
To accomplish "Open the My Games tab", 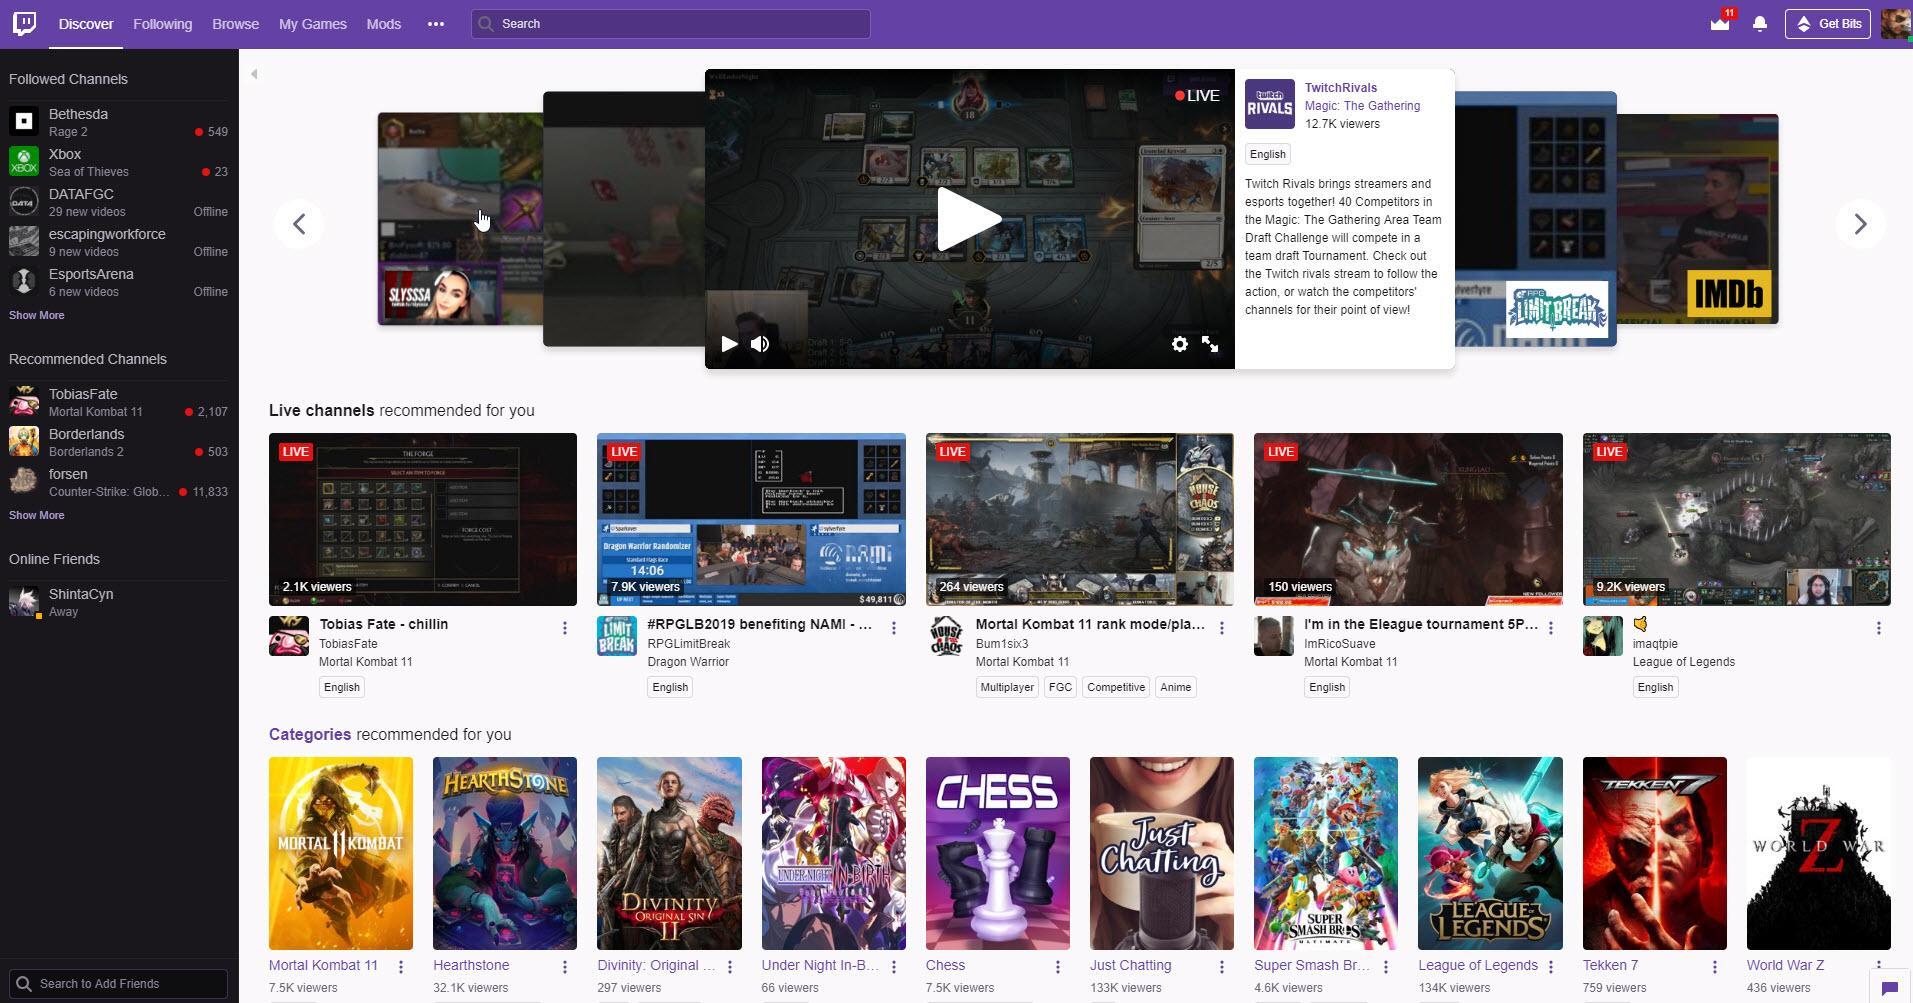I will coord(312,24).
